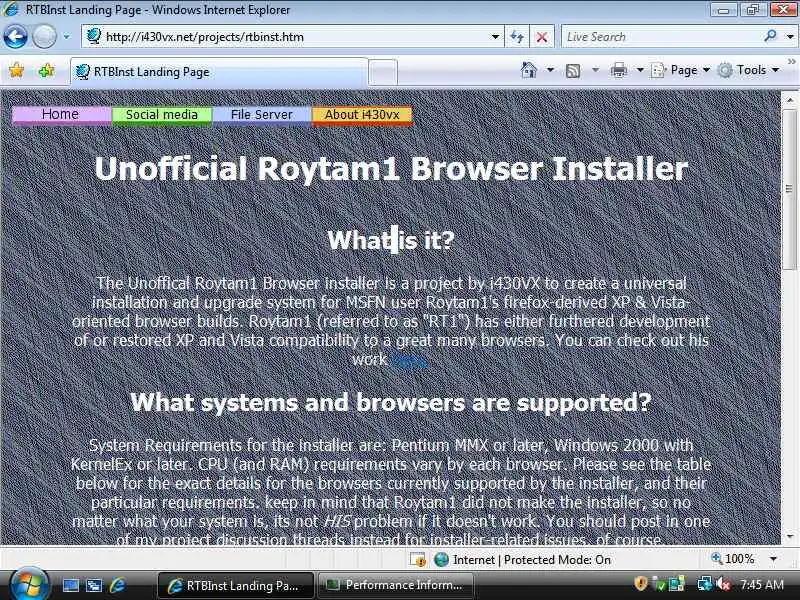
Task: Switch to the RTBInst Landing Page taskbar button
Action: (235, 585)
